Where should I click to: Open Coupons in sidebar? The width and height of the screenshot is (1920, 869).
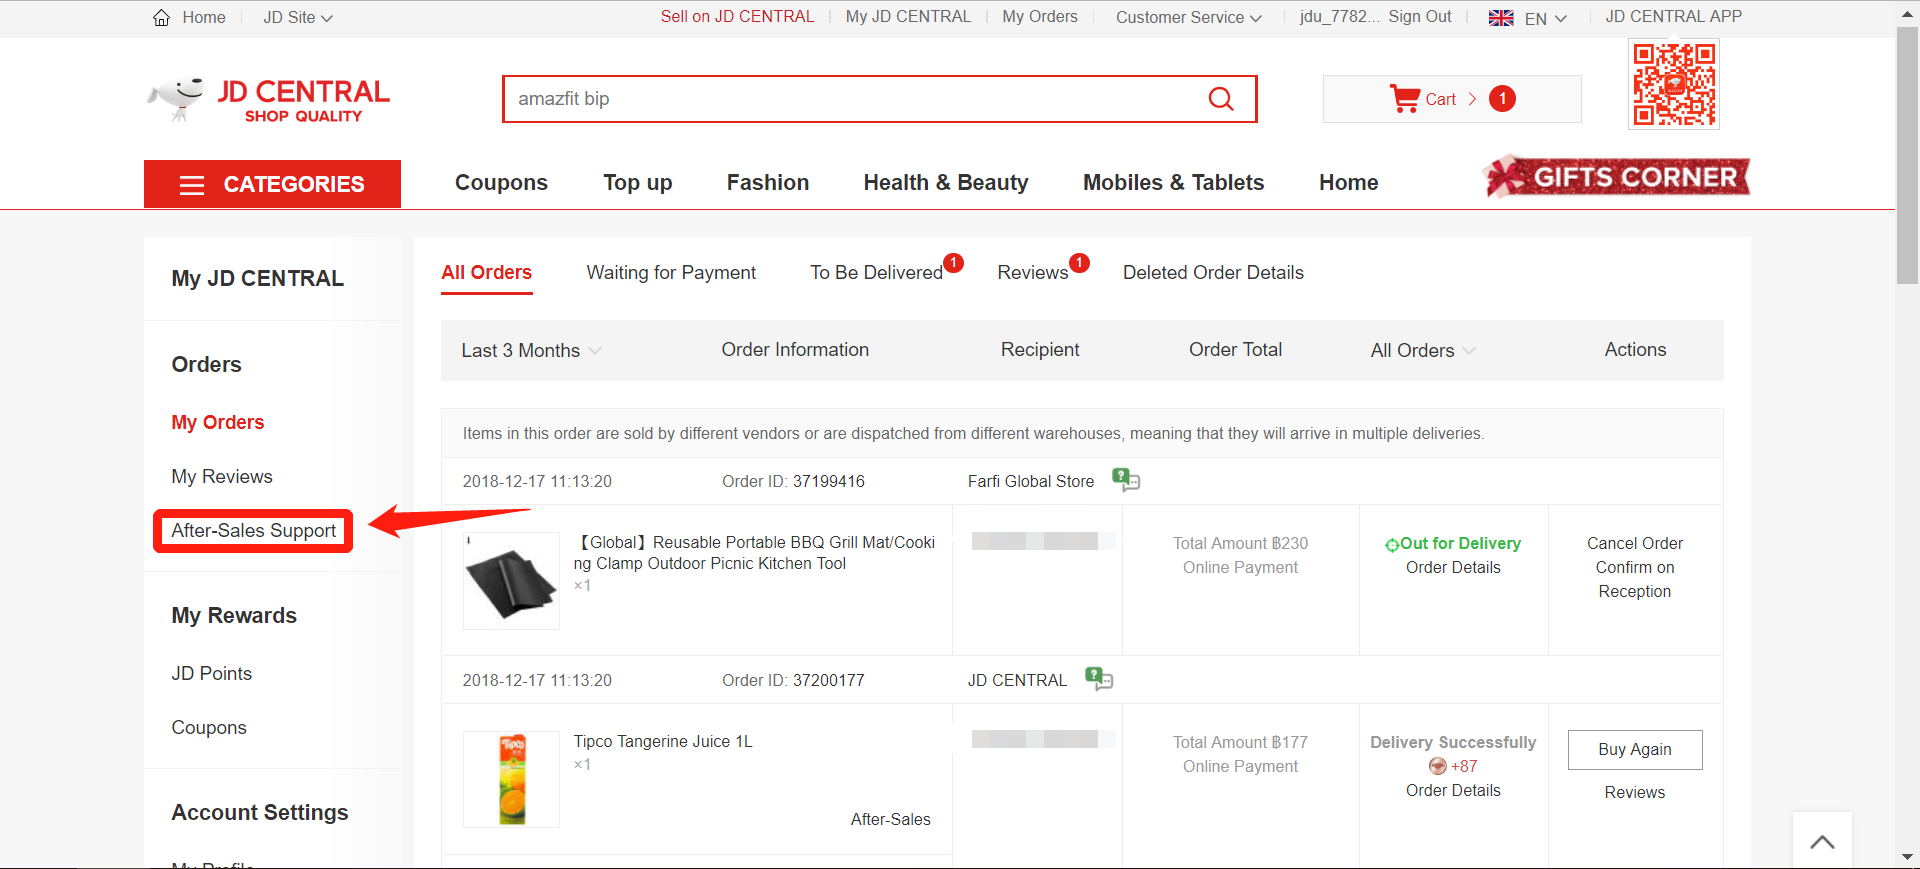coord(209,727)
